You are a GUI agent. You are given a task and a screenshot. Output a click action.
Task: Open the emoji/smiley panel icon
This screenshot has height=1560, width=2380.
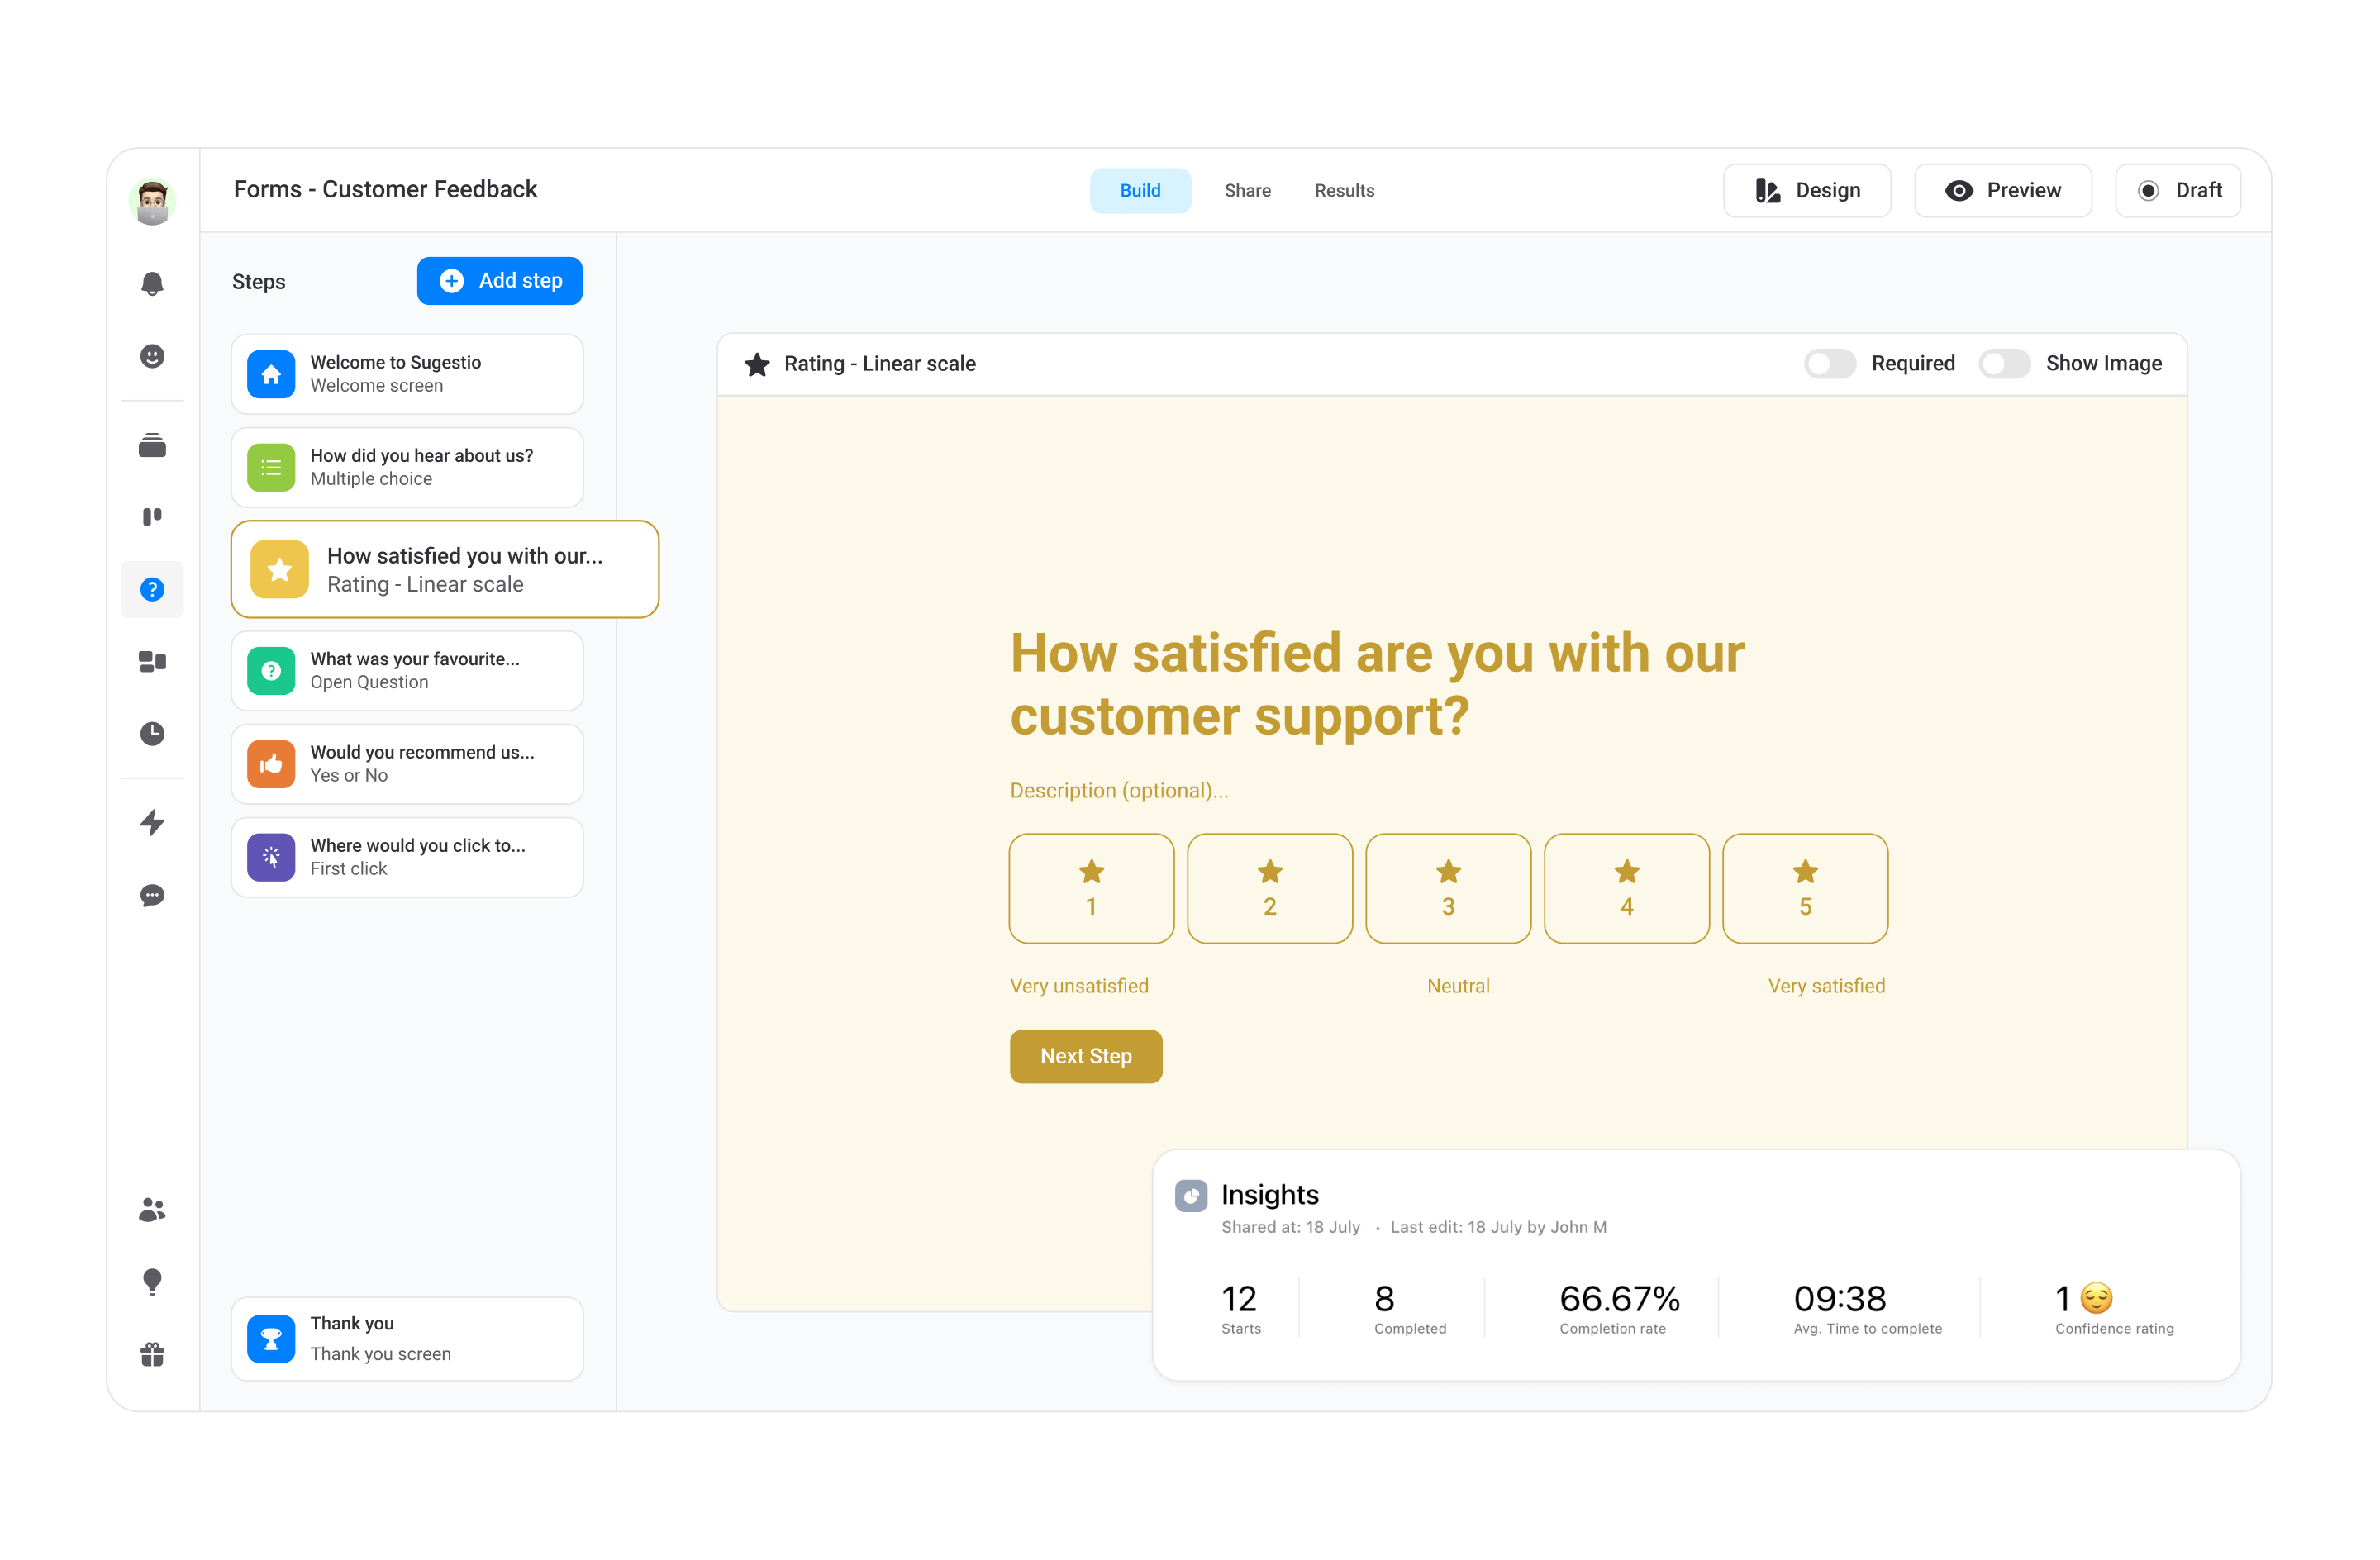click(153, 357)
